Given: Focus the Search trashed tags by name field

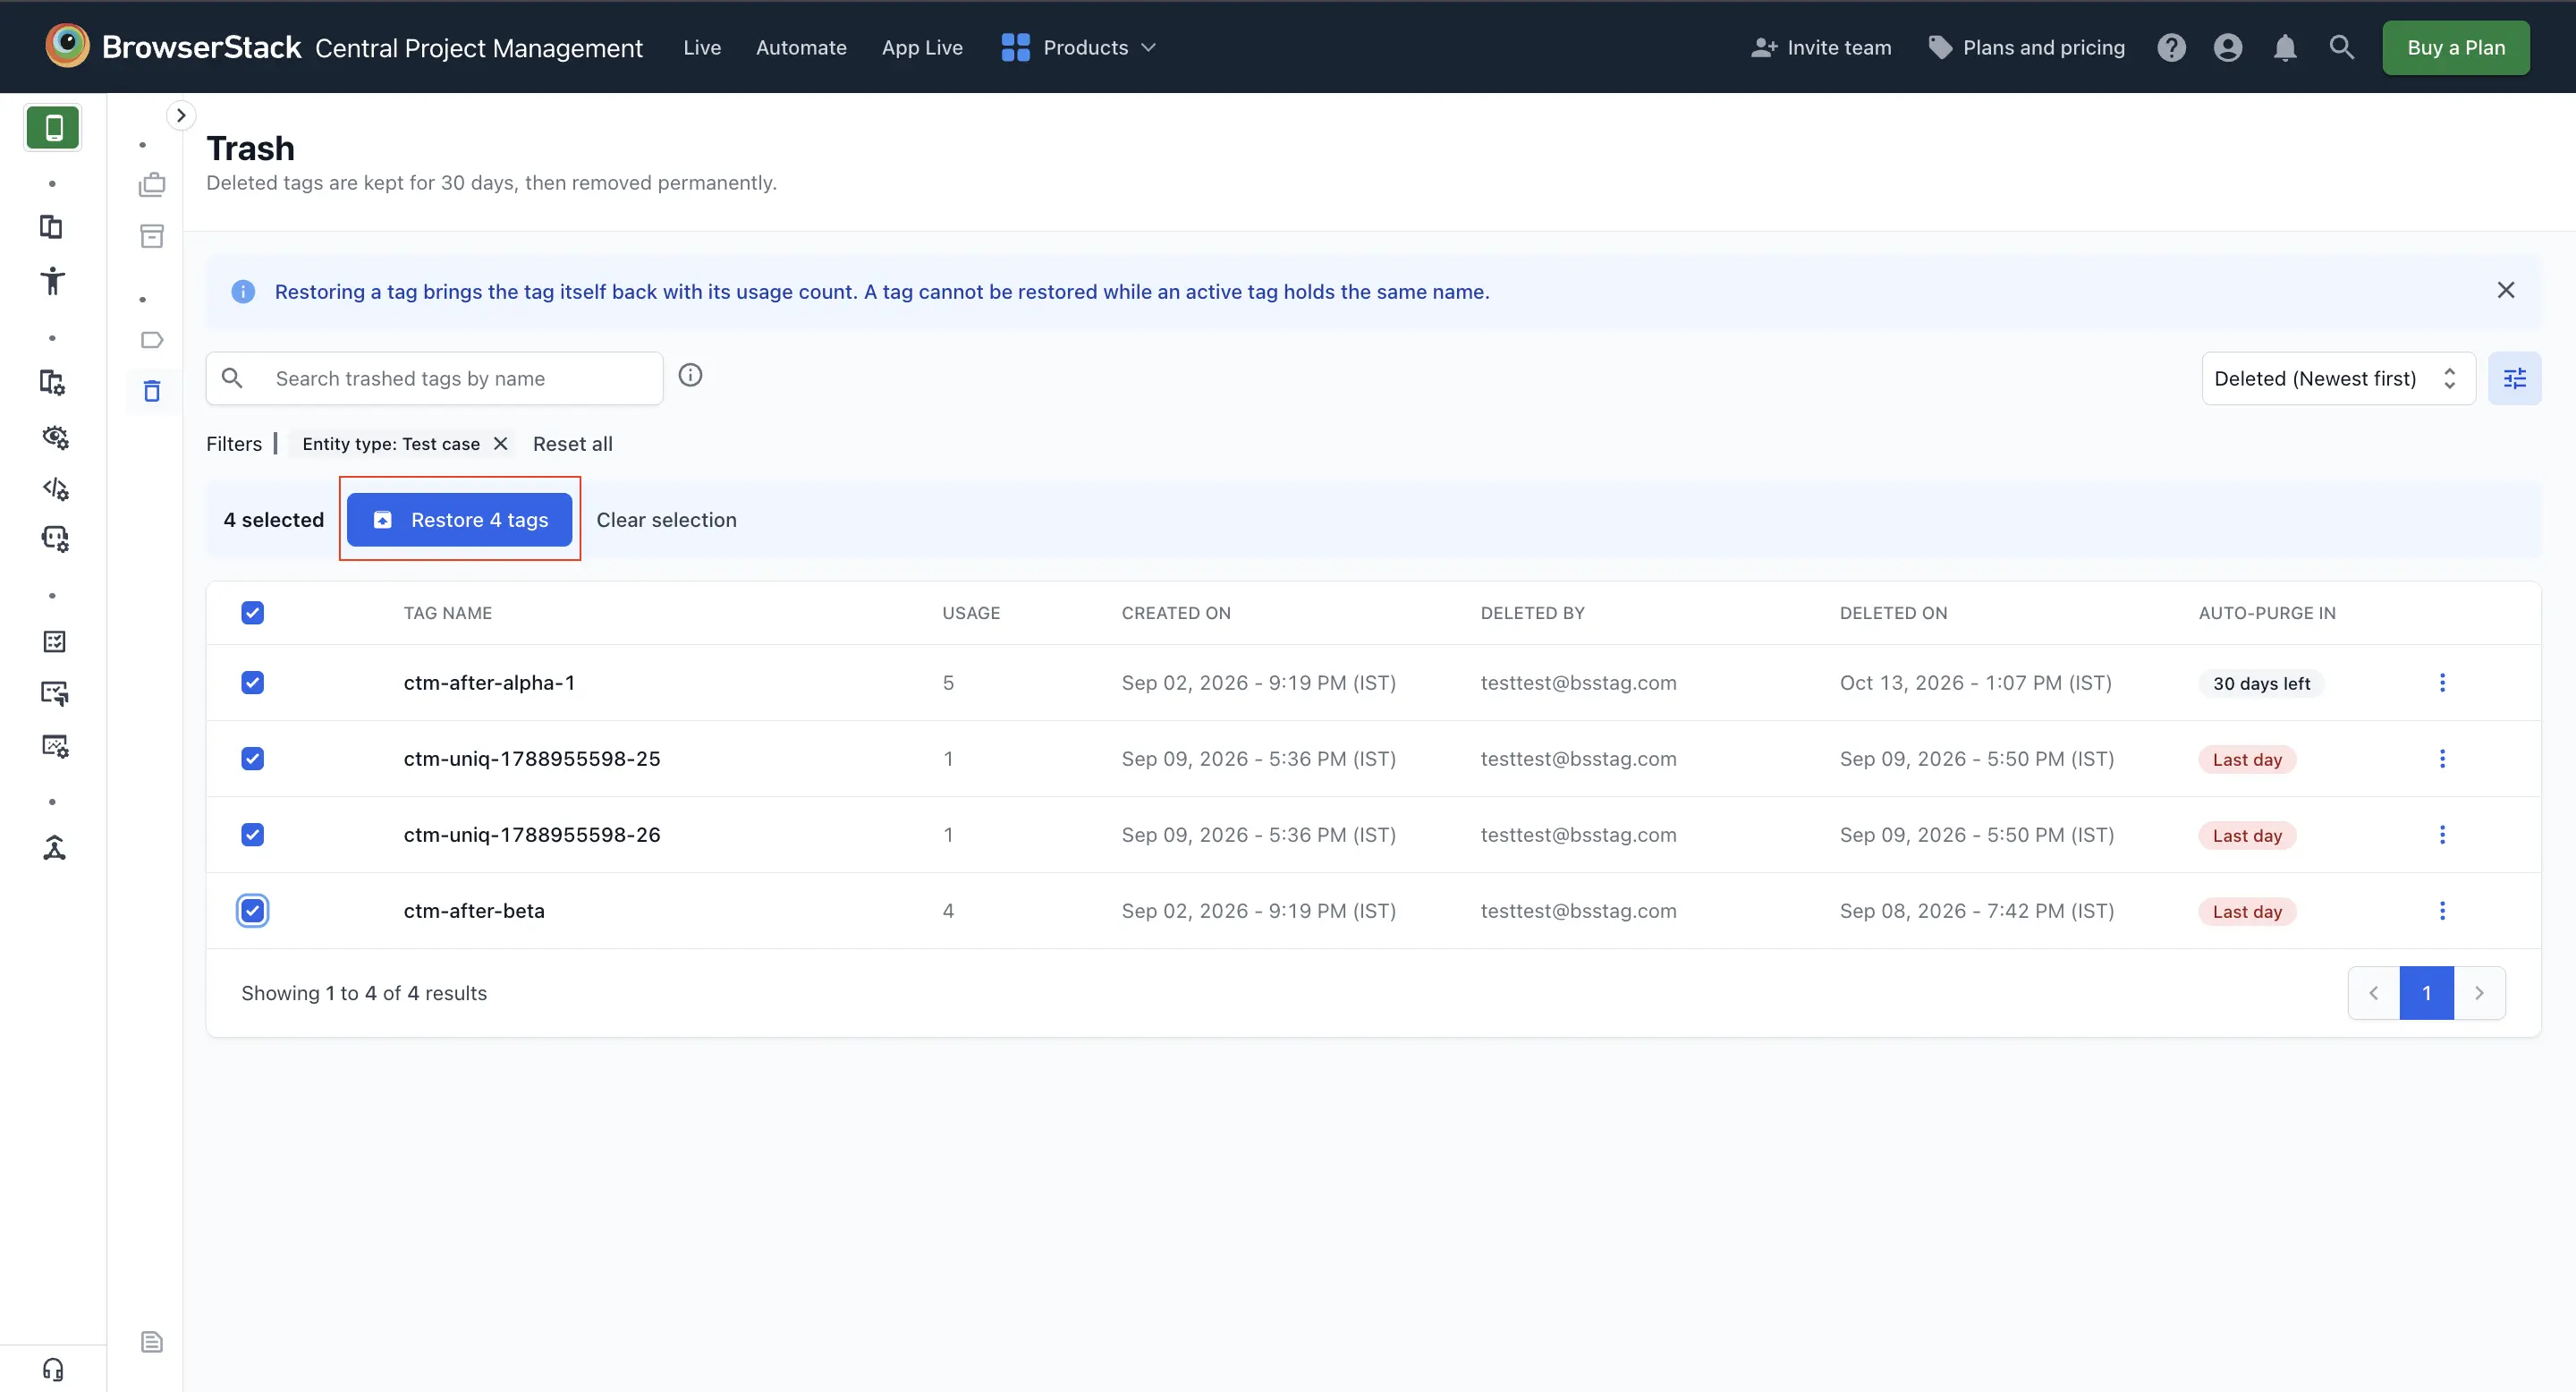Looking at the screenshot, I should coord(435,378).
